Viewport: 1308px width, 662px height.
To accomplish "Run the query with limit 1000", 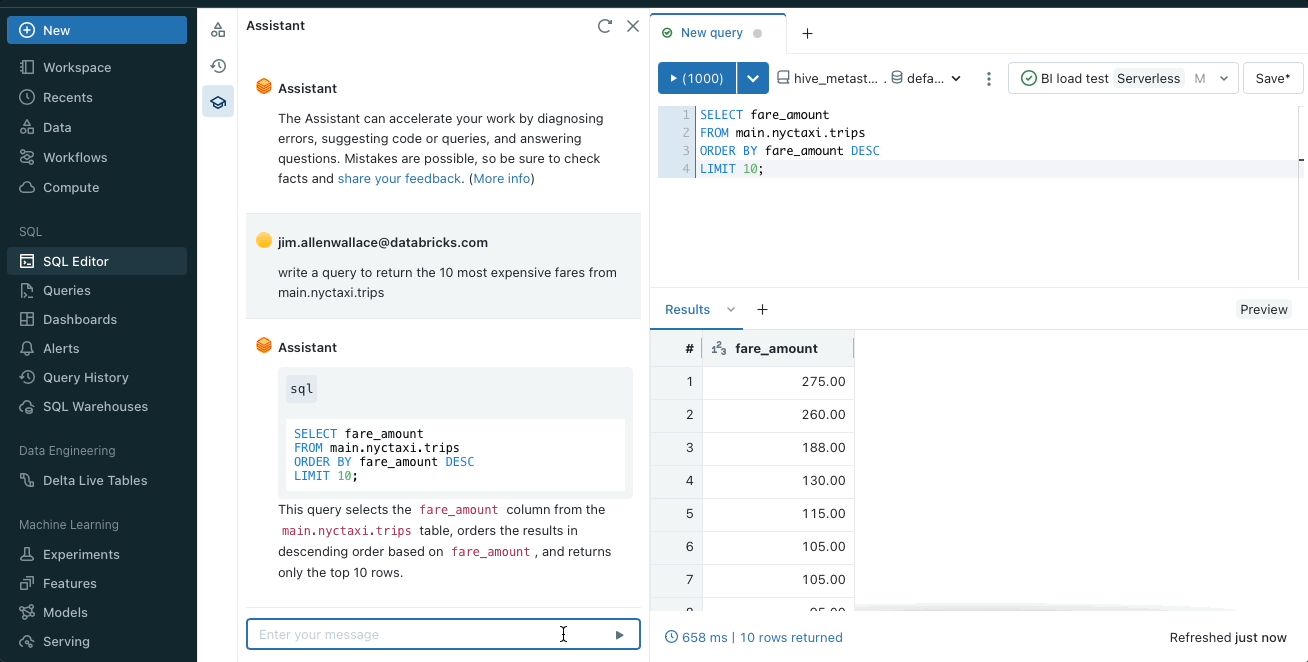I will point(697,78).
